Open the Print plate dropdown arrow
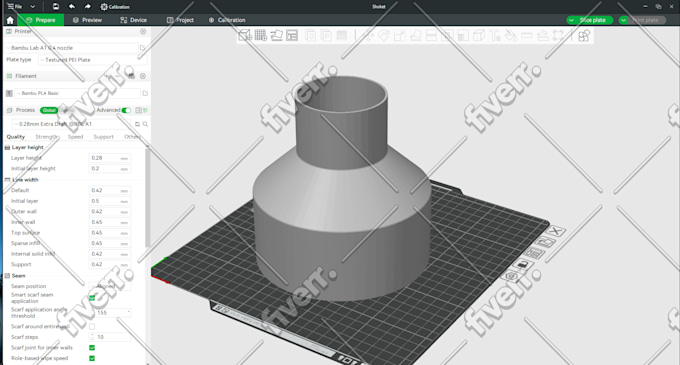 [624, 20]
